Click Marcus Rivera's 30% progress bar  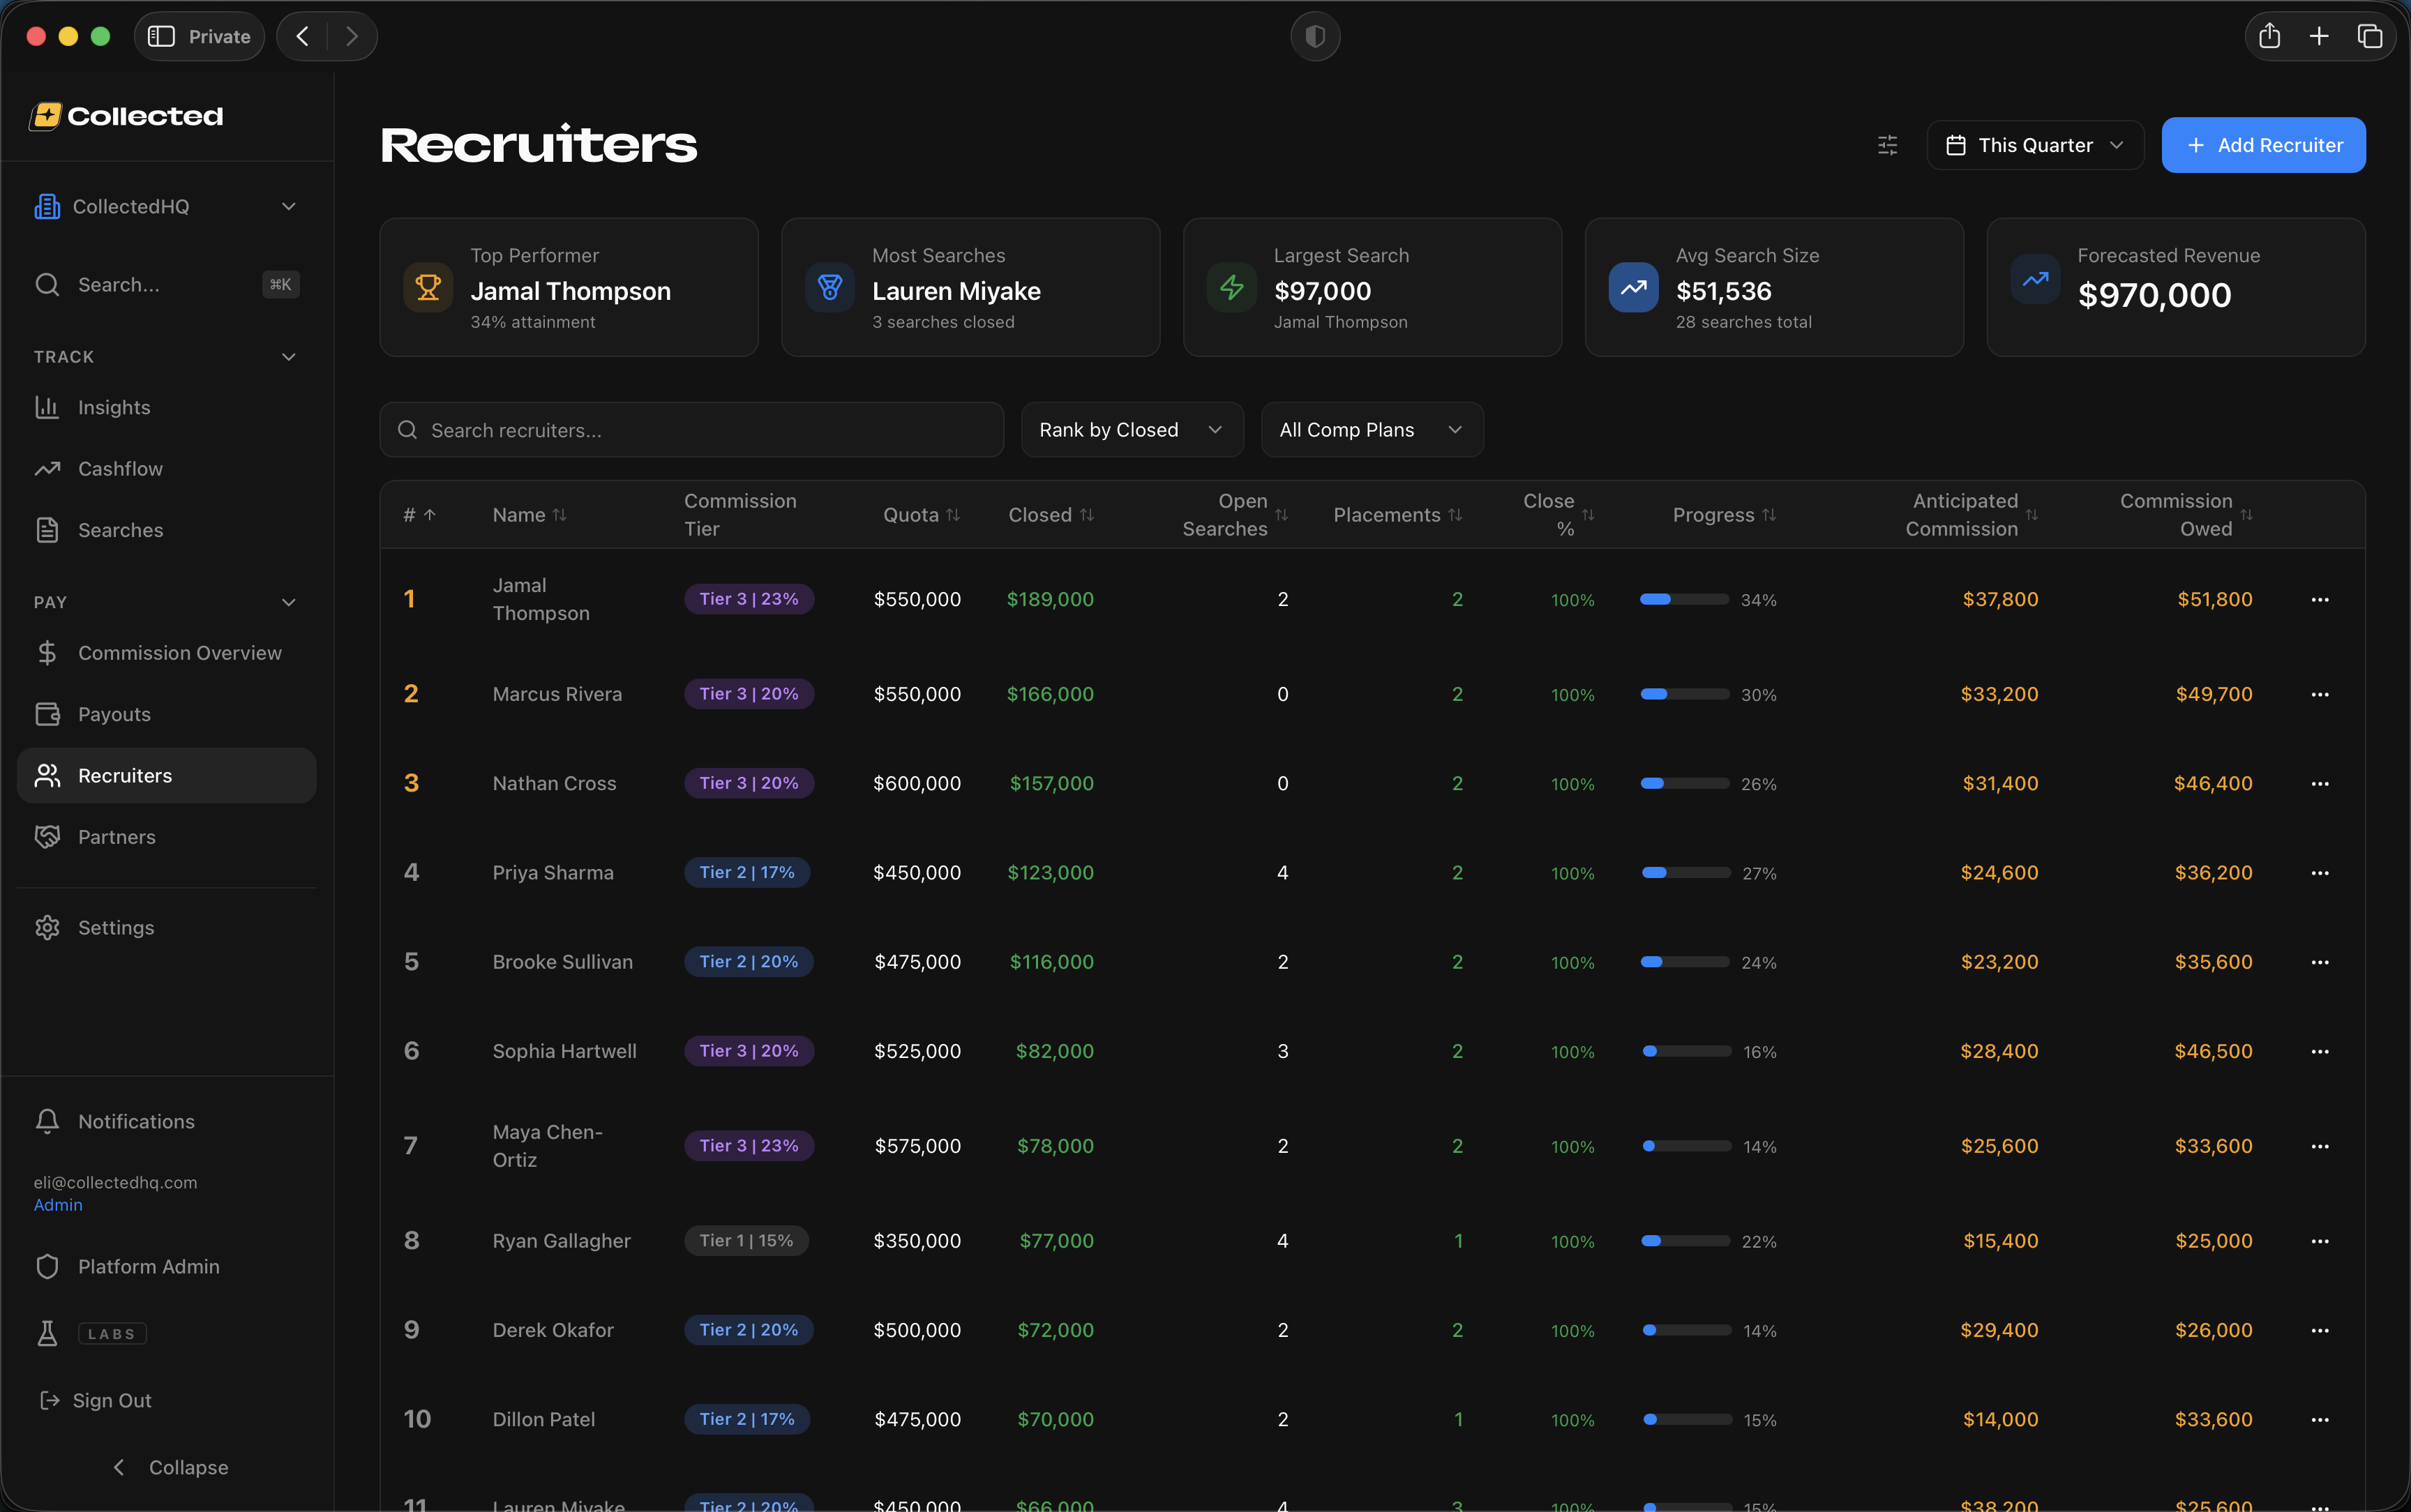(1684, 694)
